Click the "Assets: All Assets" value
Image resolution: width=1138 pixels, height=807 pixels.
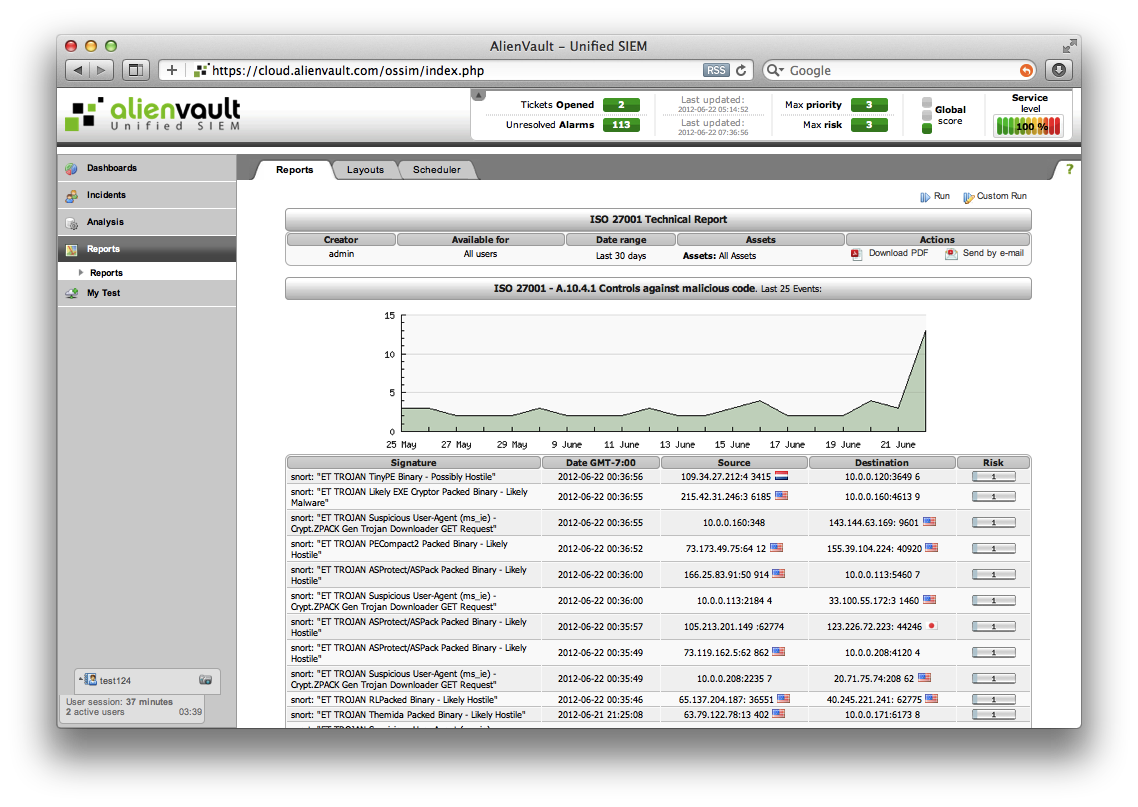tap(719, 256)
